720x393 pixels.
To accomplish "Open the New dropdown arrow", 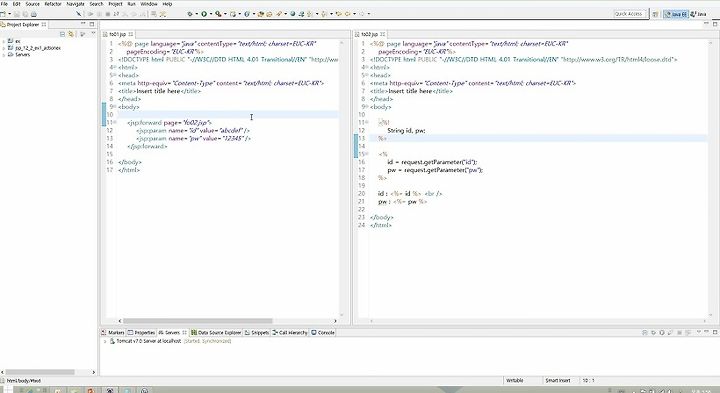I will (x=10, y=14).
